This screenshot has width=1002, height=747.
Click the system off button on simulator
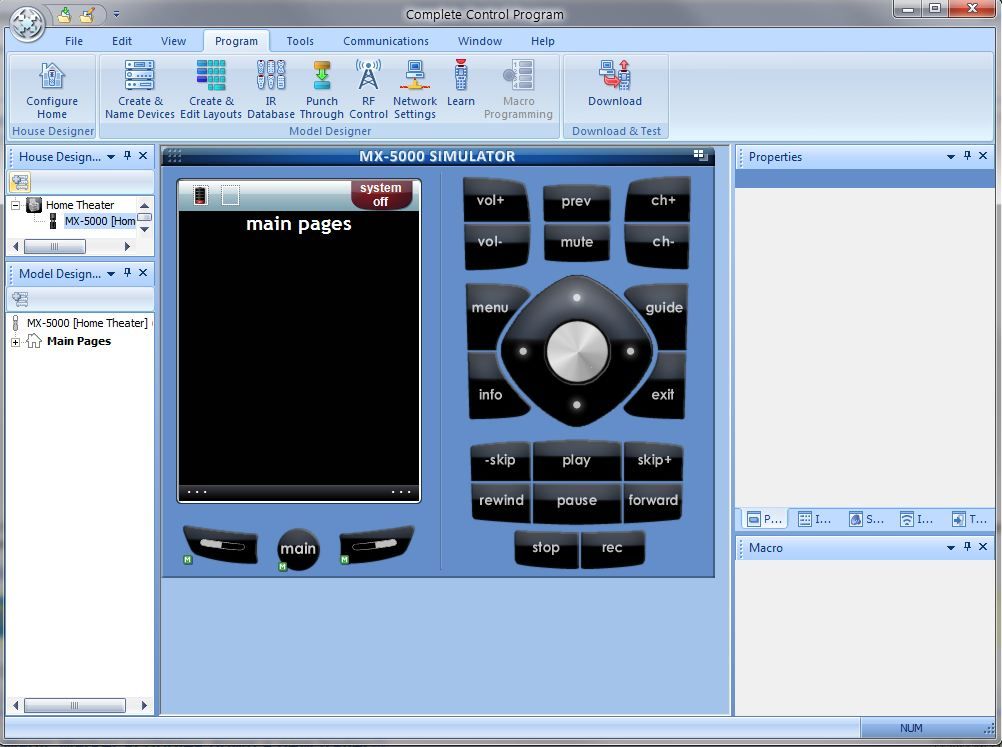click(380, 195)
